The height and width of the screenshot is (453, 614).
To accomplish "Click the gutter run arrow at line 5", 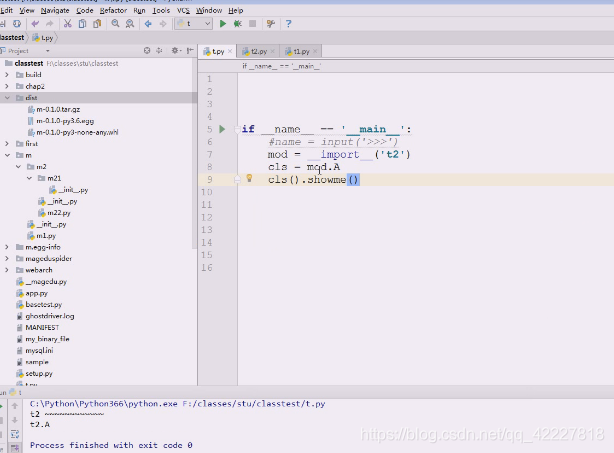I will (x=222, y=129).
